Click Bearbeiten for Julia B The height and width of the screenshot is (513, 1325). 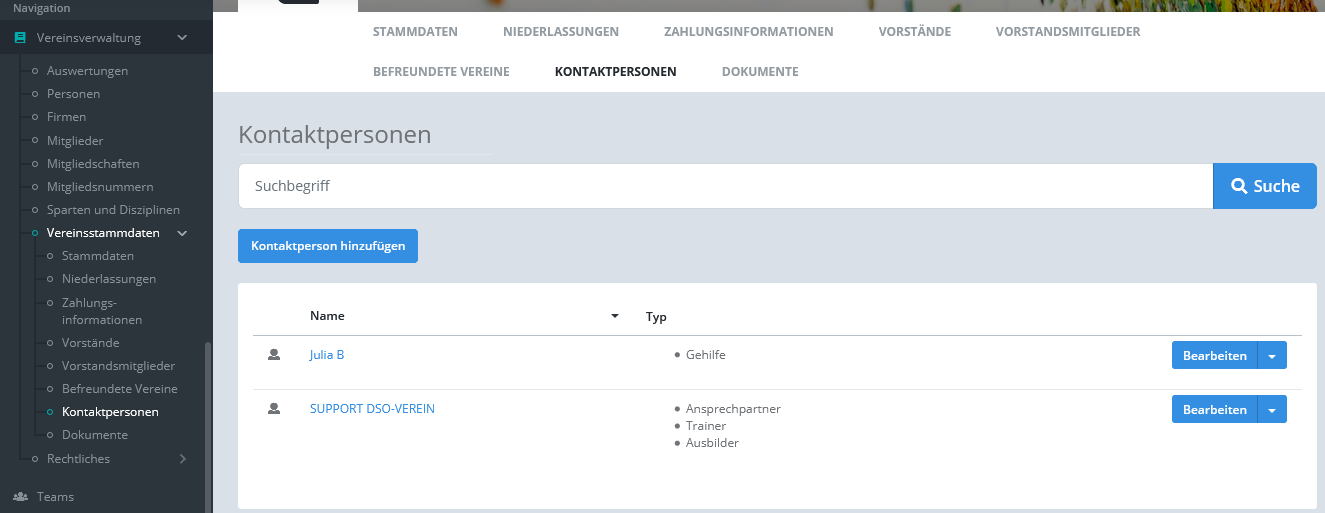pos(1215,355)
